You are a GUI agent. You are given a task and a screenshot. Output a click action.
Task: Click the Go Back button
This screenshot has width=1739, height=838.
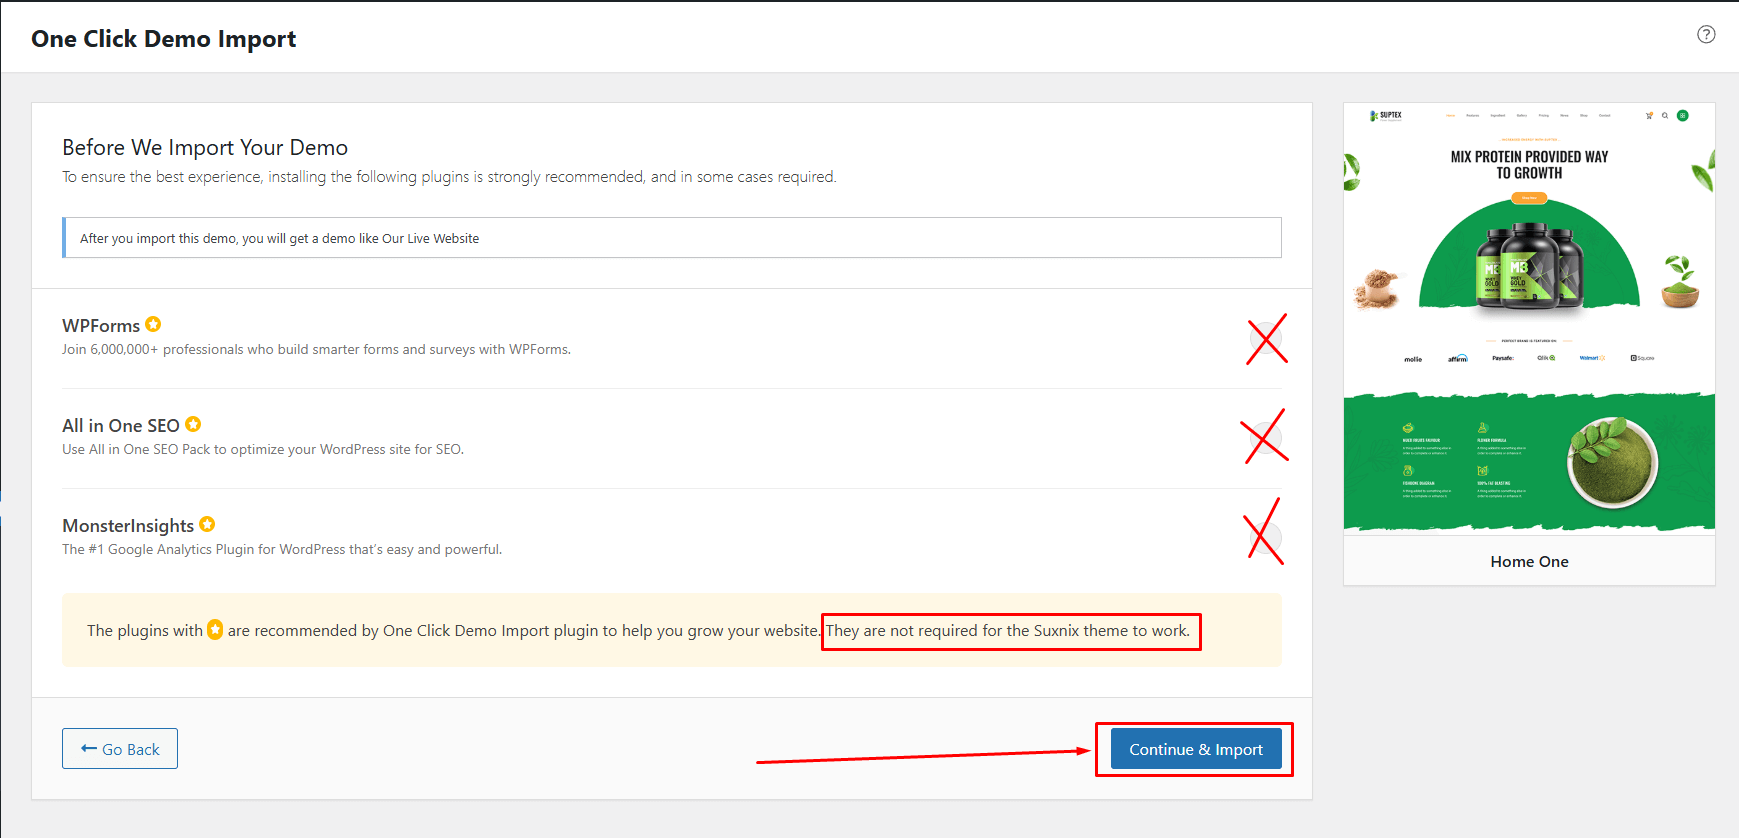click(120, 749)
